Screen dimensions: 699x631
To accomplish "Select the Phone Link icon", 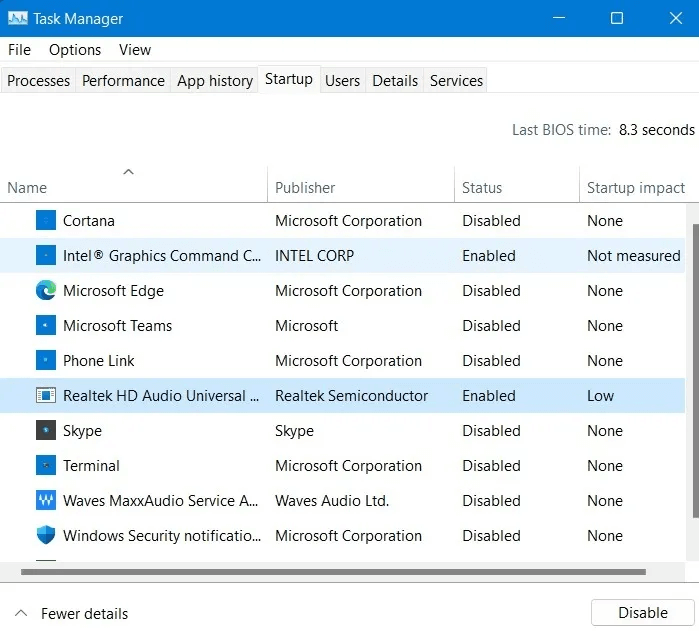I will [46, 361].
